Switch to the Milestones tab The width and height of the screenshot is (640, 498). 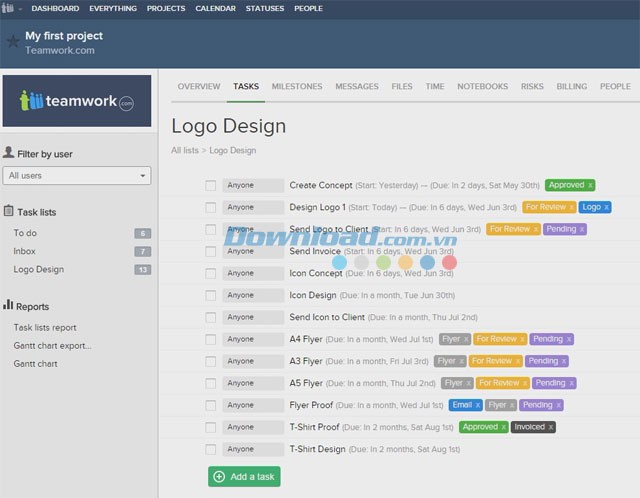[297, 87]
